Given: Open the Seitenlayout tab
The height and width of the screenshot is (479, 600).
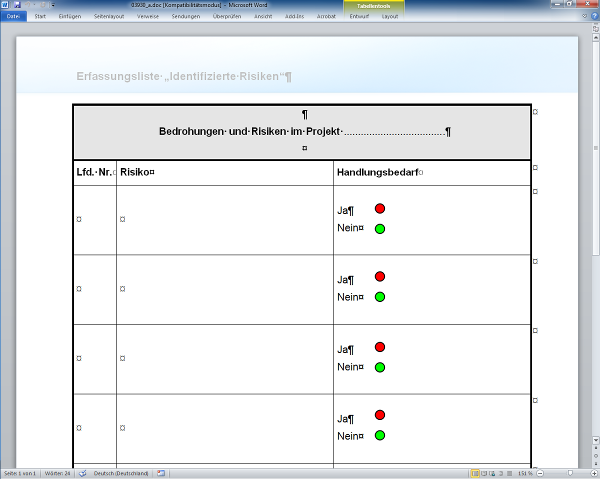Looking at the screenshot, I should click(x=110, y=16).
